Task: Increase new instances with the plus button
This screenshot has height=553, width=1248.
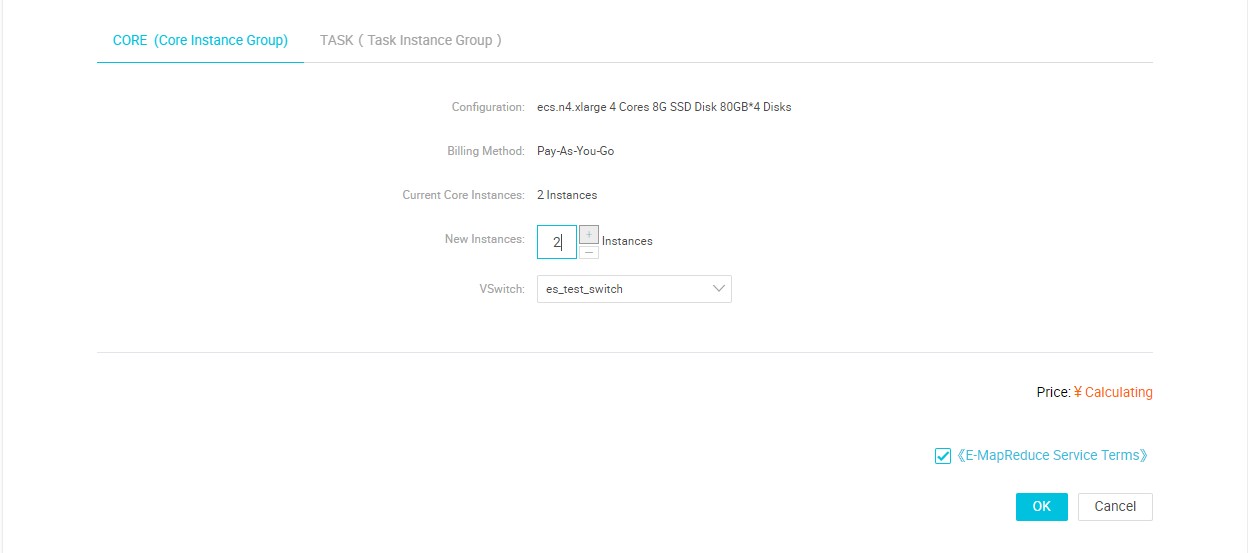Action: (x=589, y=234)
